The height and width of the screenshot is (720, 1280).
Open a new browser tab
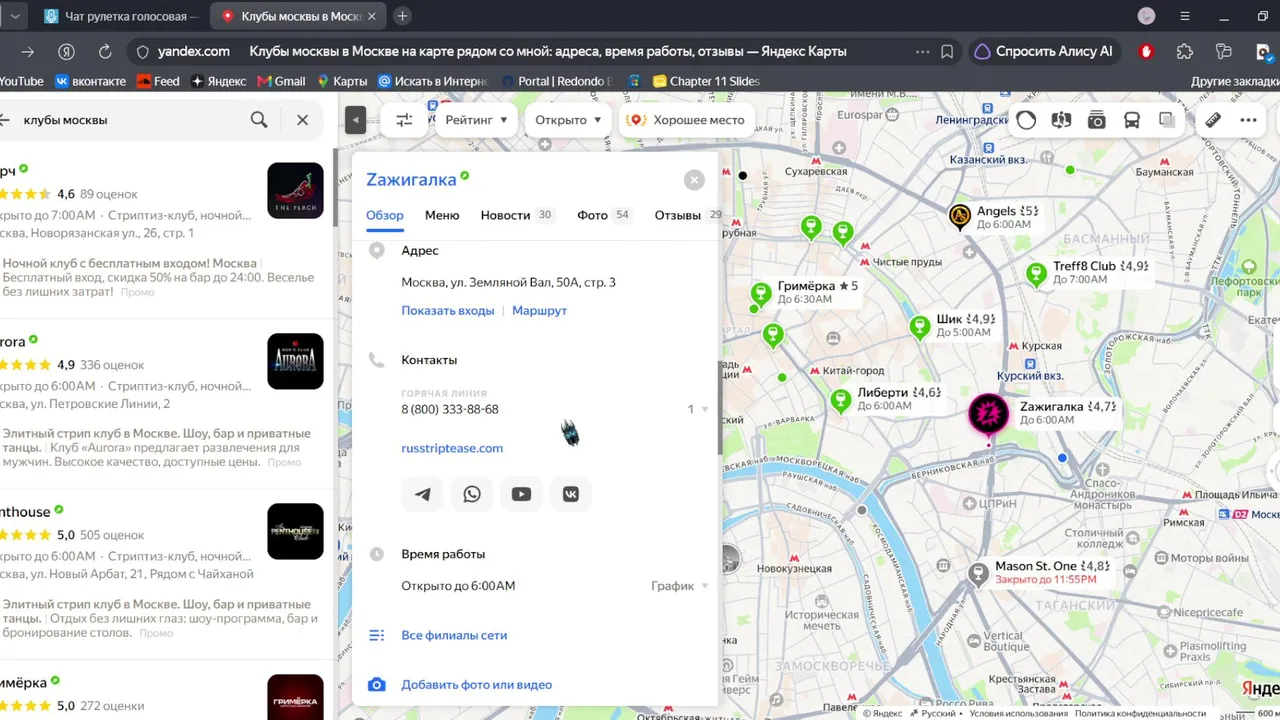tap(402, 16)
